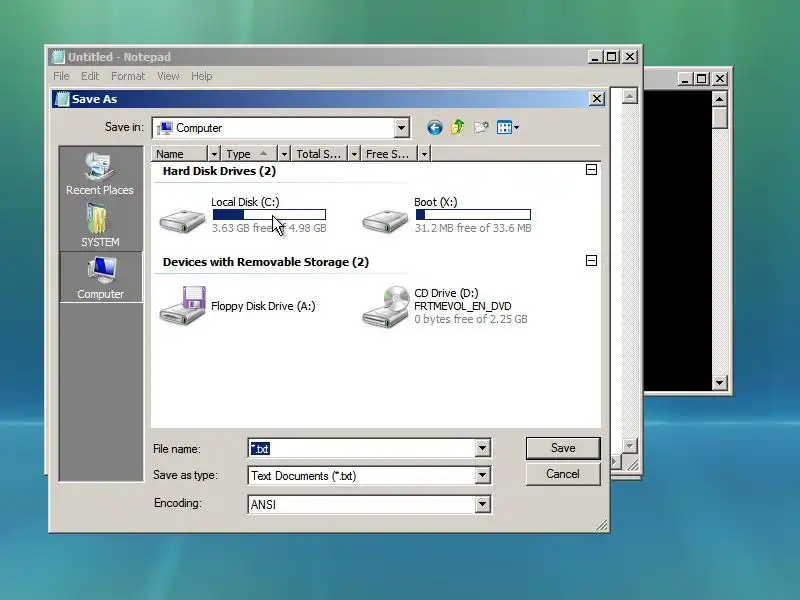Click the Cancel button
This screenshot has width=800, height=600.
pyautogui.click(x=563, y=474)
